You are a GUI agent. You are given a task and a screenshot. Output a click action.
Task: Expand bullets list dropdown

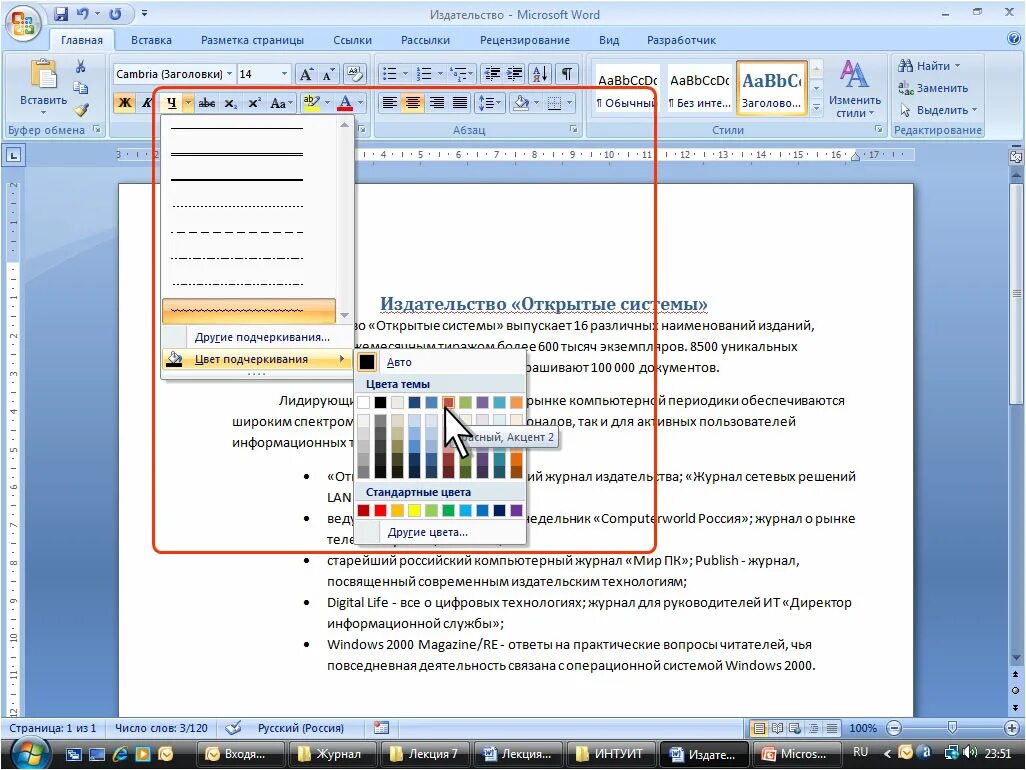[x=405, y=74]
